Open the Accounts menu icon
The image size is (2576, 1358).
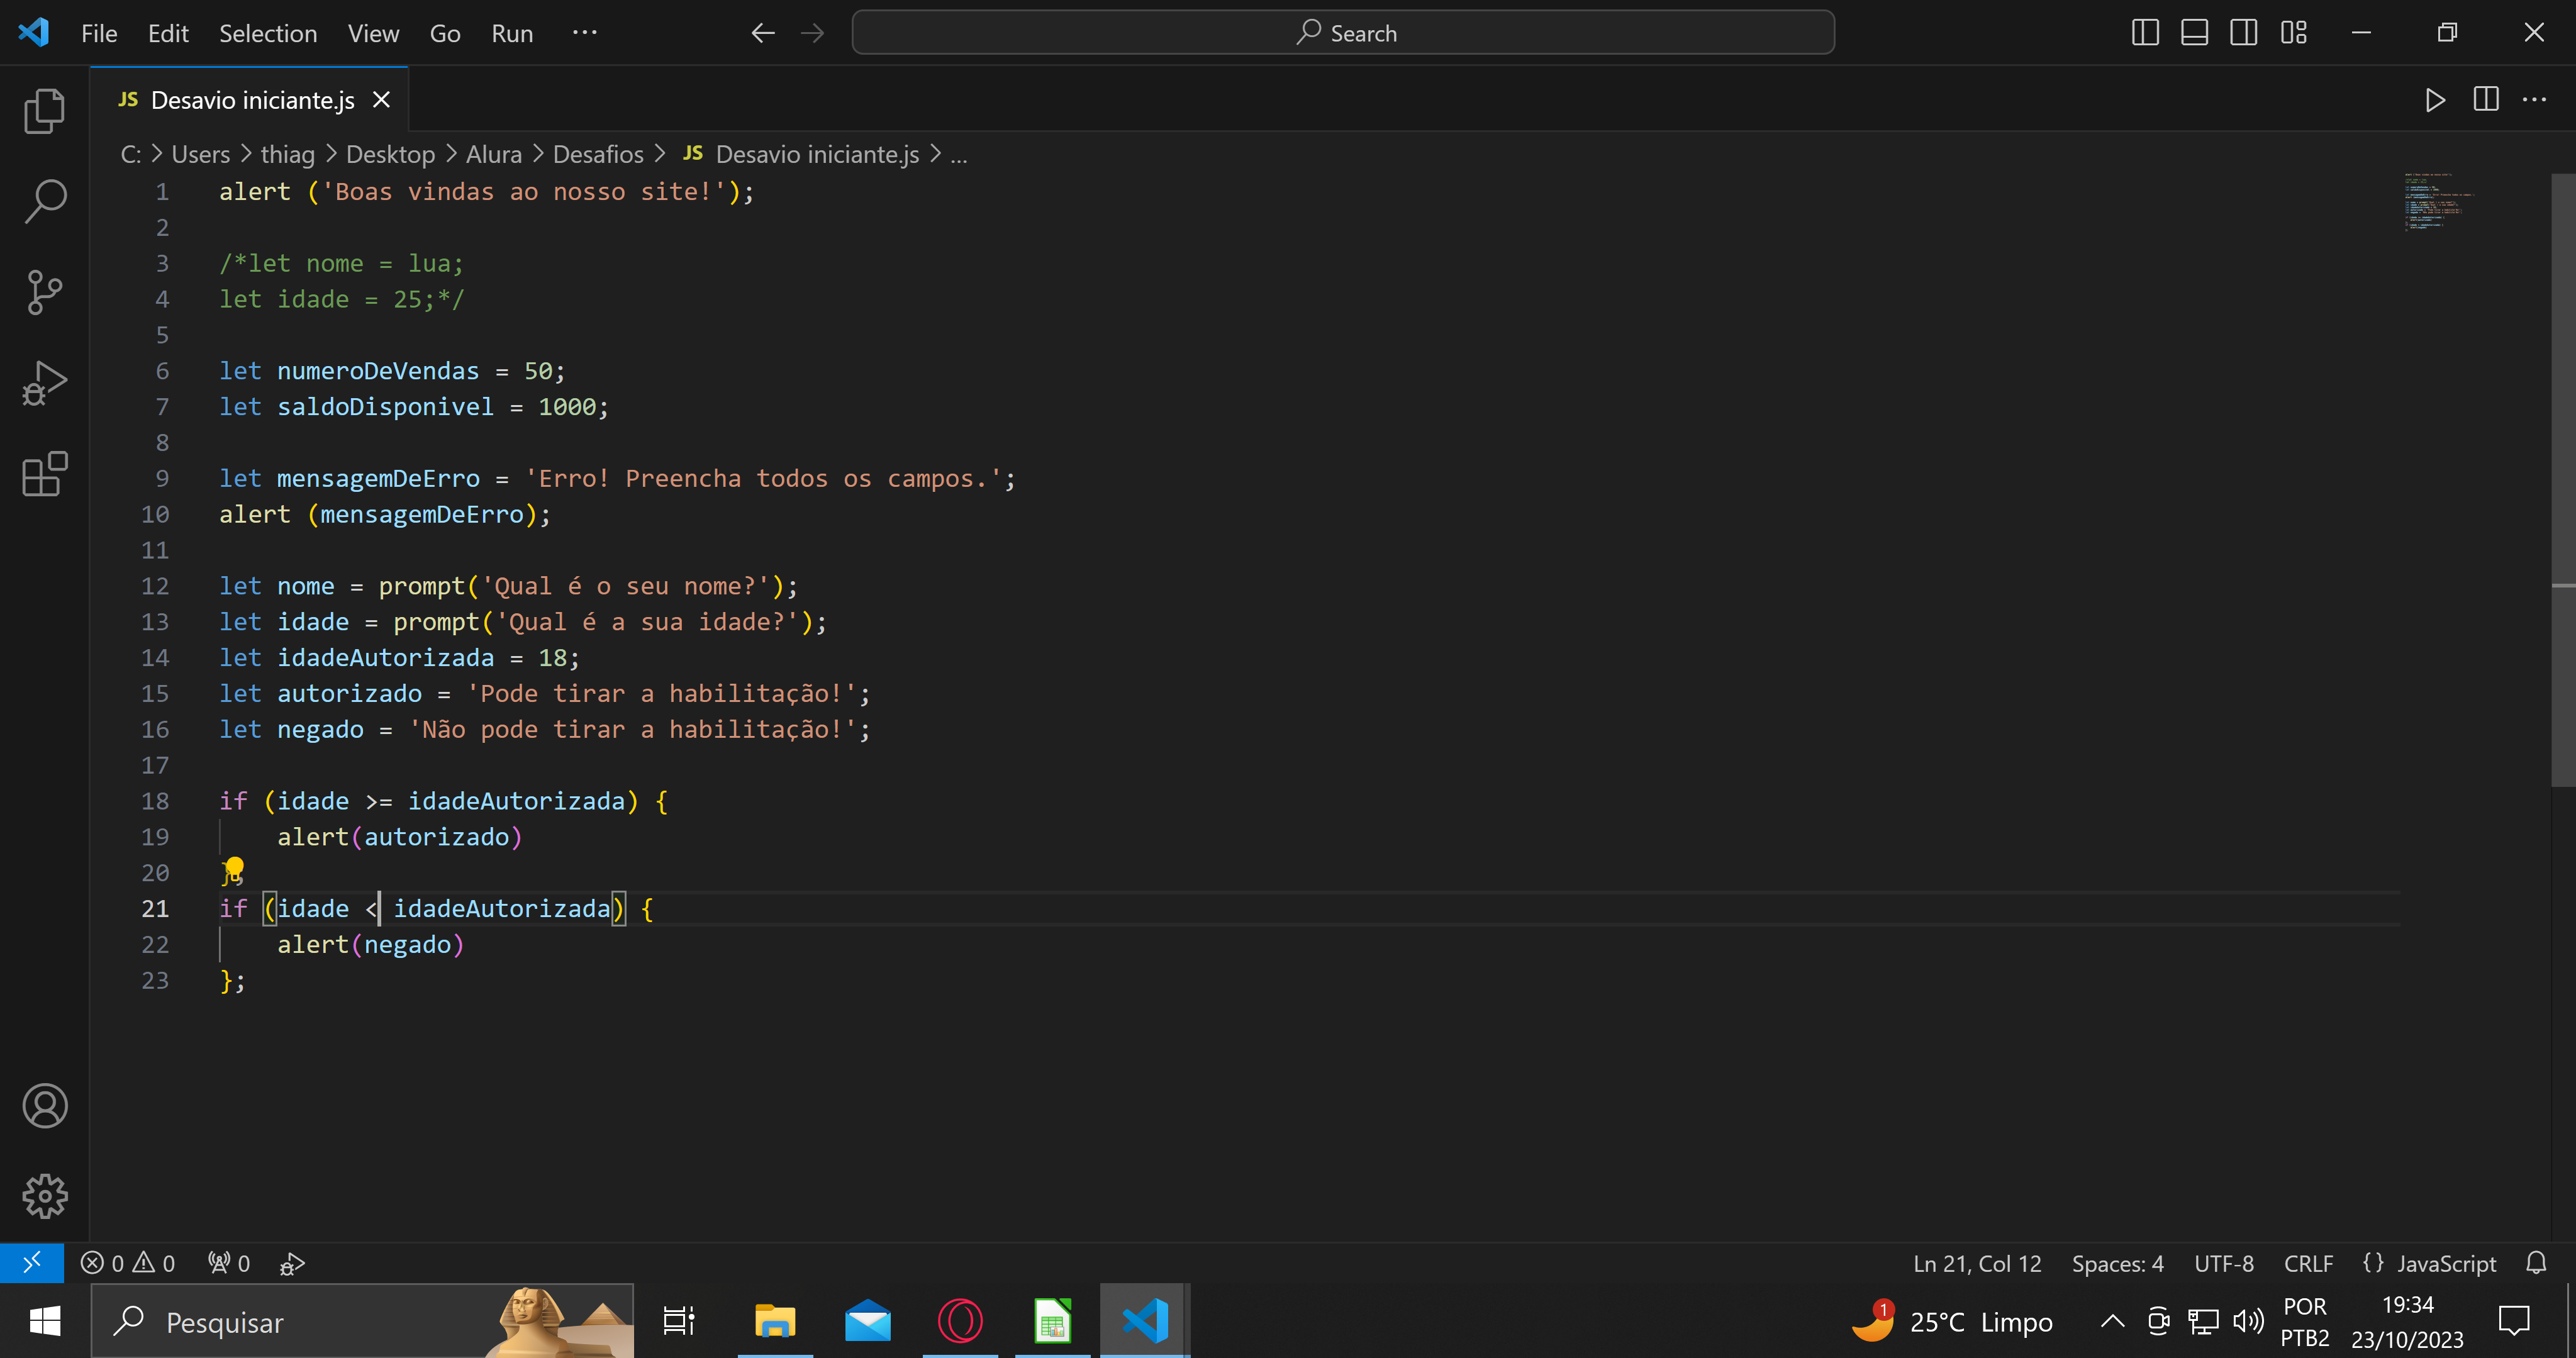click(x=44, y=1105)
